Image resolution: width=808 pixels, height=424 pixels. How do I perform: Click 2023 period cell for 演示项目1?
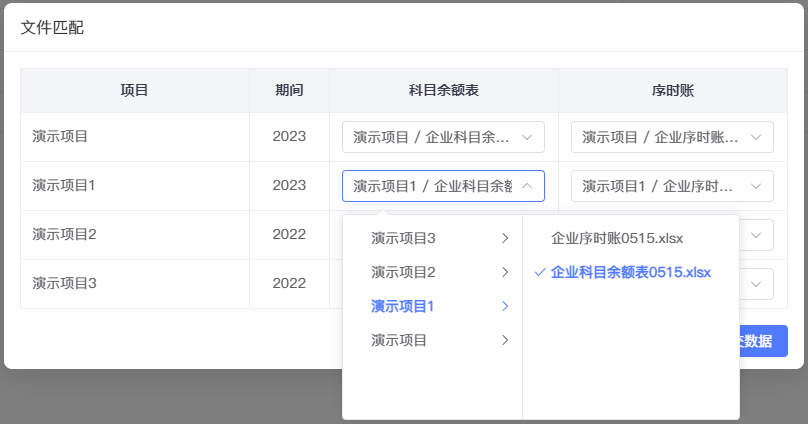point(289,185)
